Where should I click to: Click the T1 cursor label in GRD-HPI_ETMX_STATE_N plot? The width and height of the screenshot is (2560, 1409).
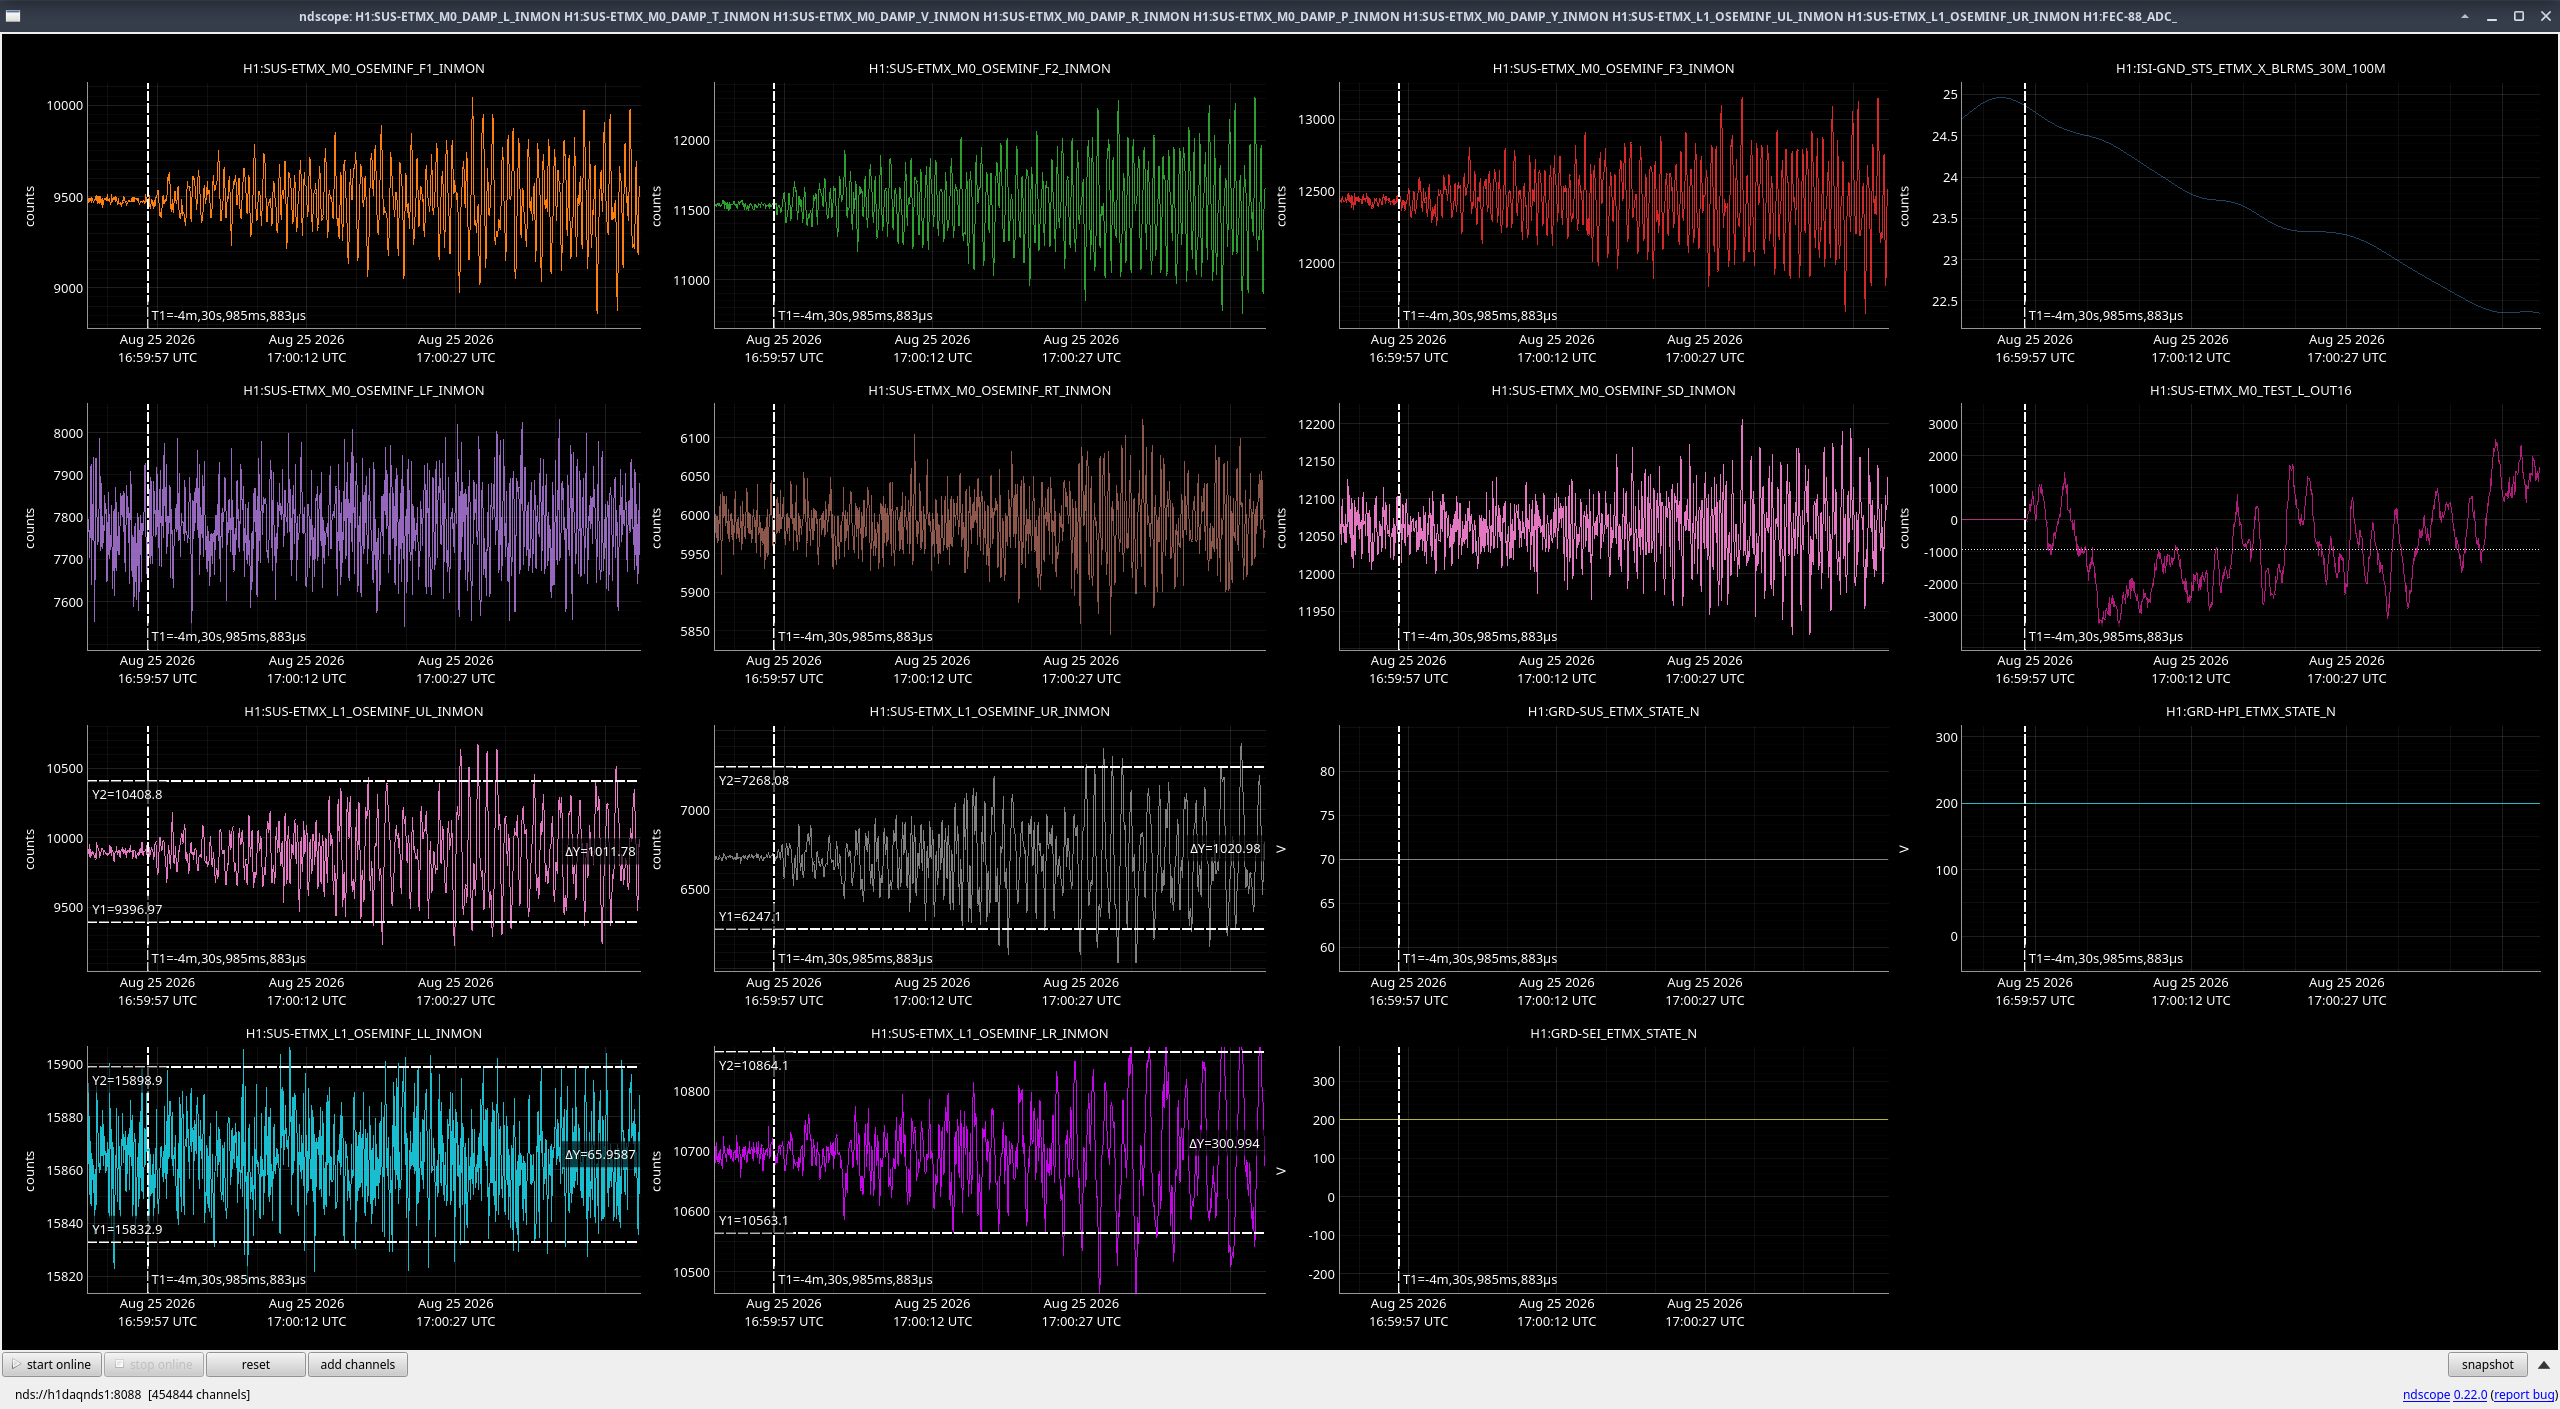pyautogui.click(x=2106, y=959)
